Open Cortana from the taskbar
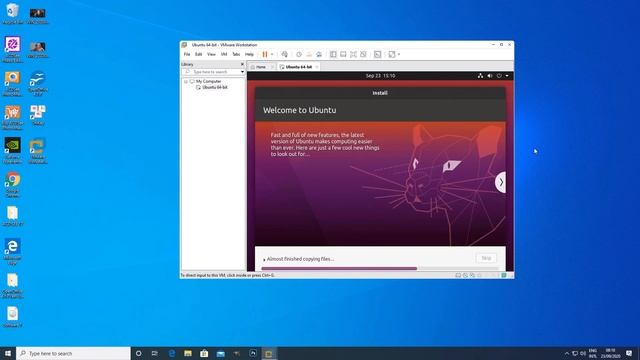This screenshot has height=360, width=640. (x=139, y=353)
